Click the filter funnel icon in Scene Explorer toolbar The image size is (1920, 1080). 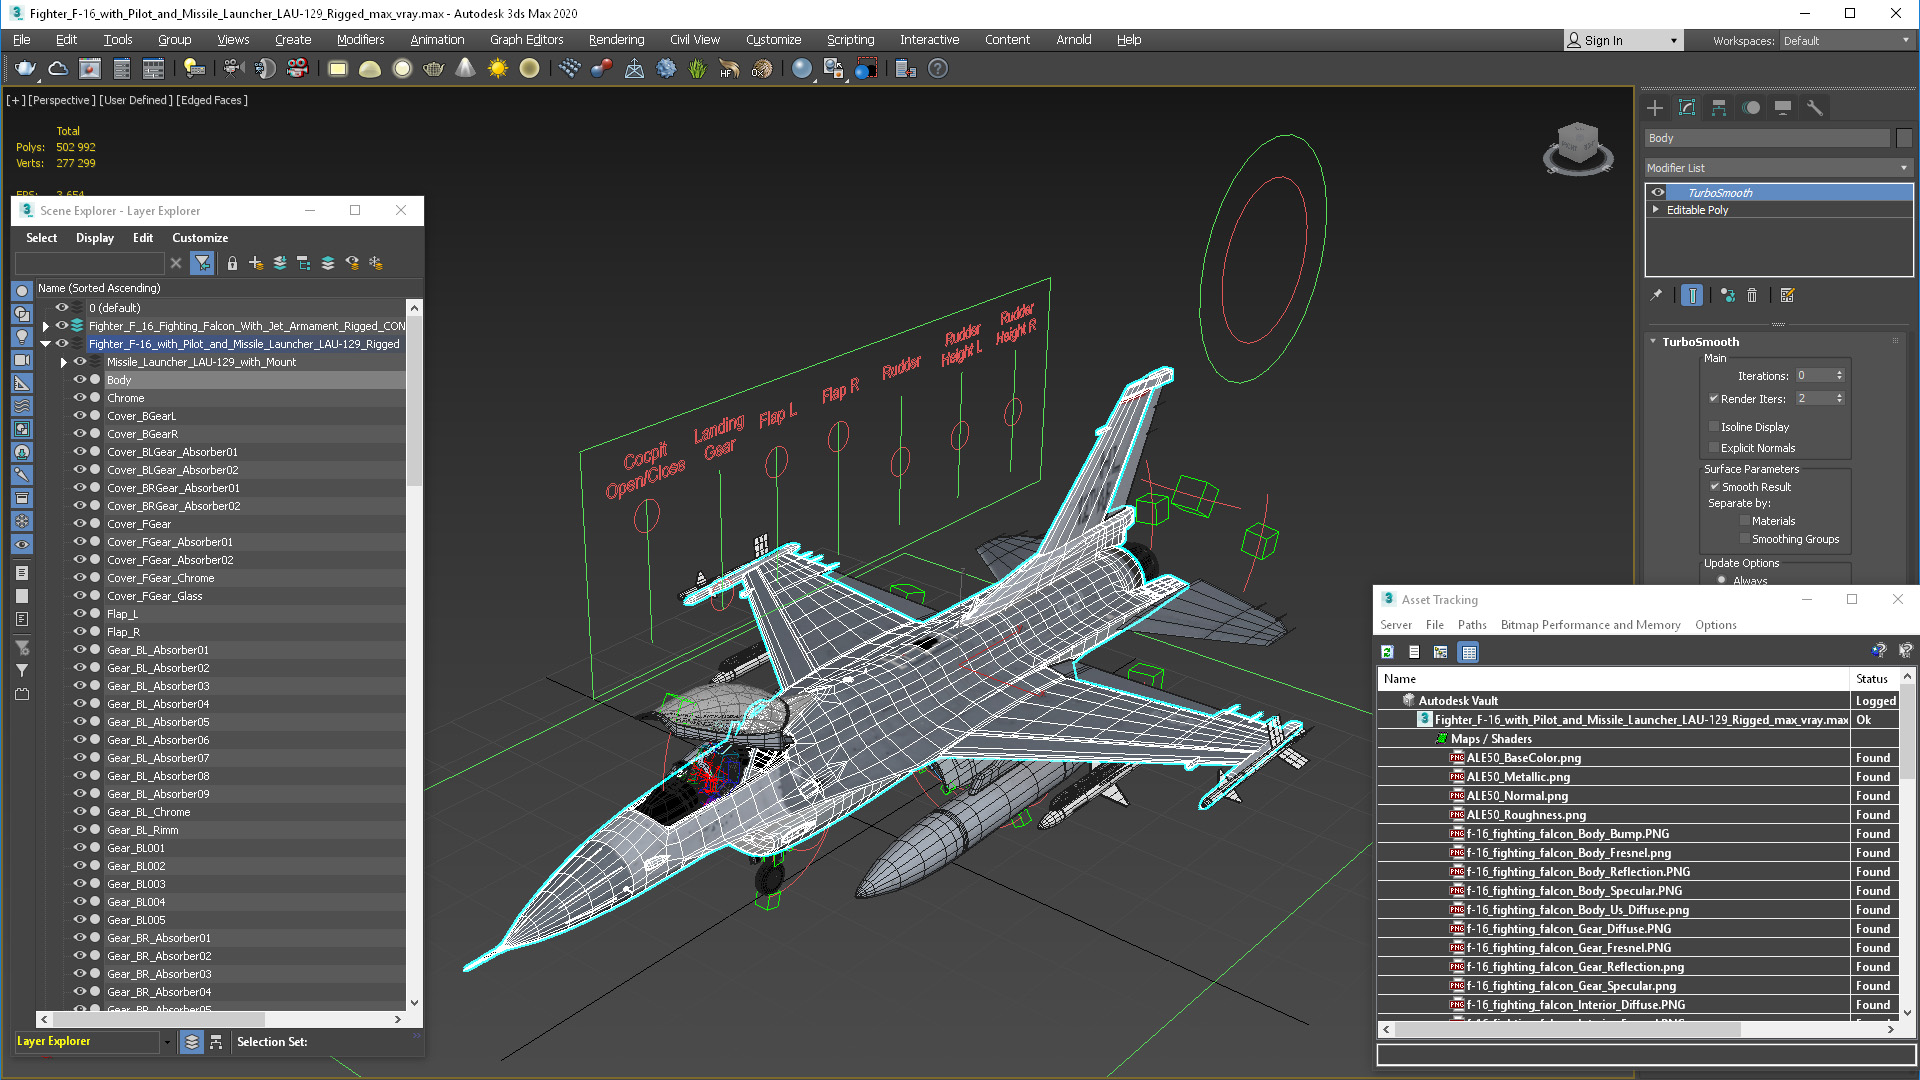(x=203, y=263)
